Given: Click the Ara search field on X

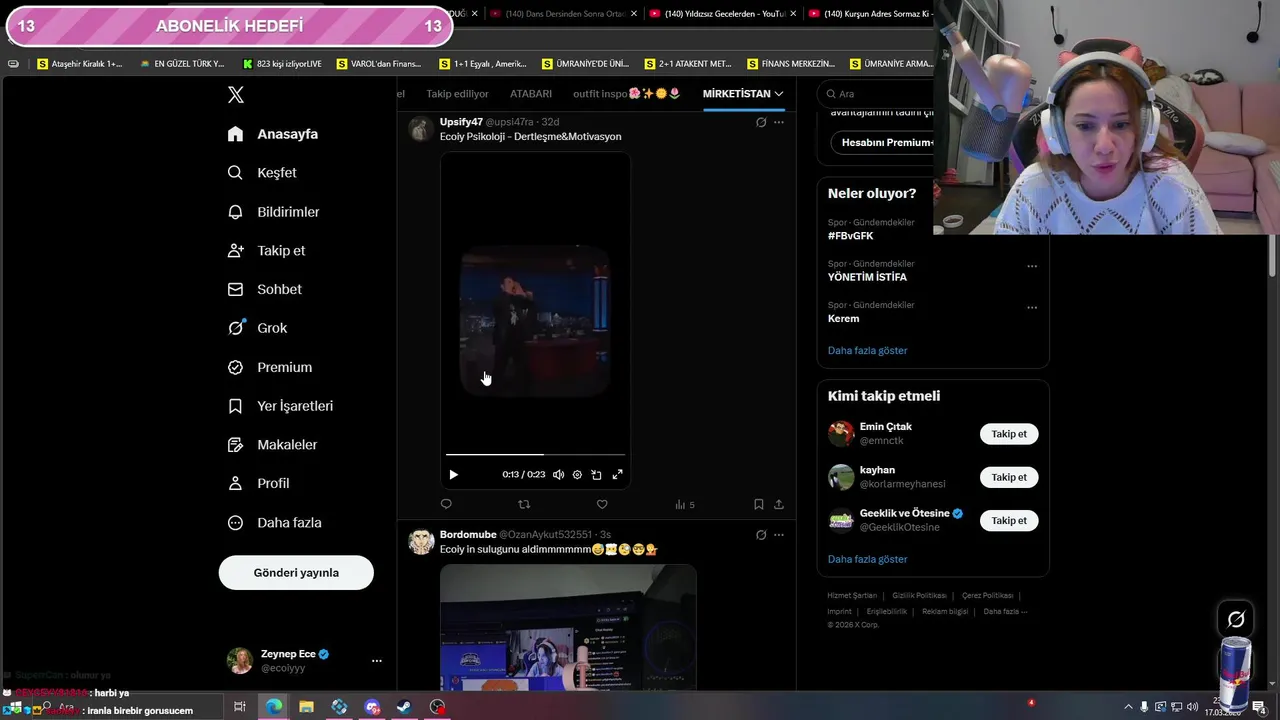Looking at the screenshot, I should [x=876, y=94].
